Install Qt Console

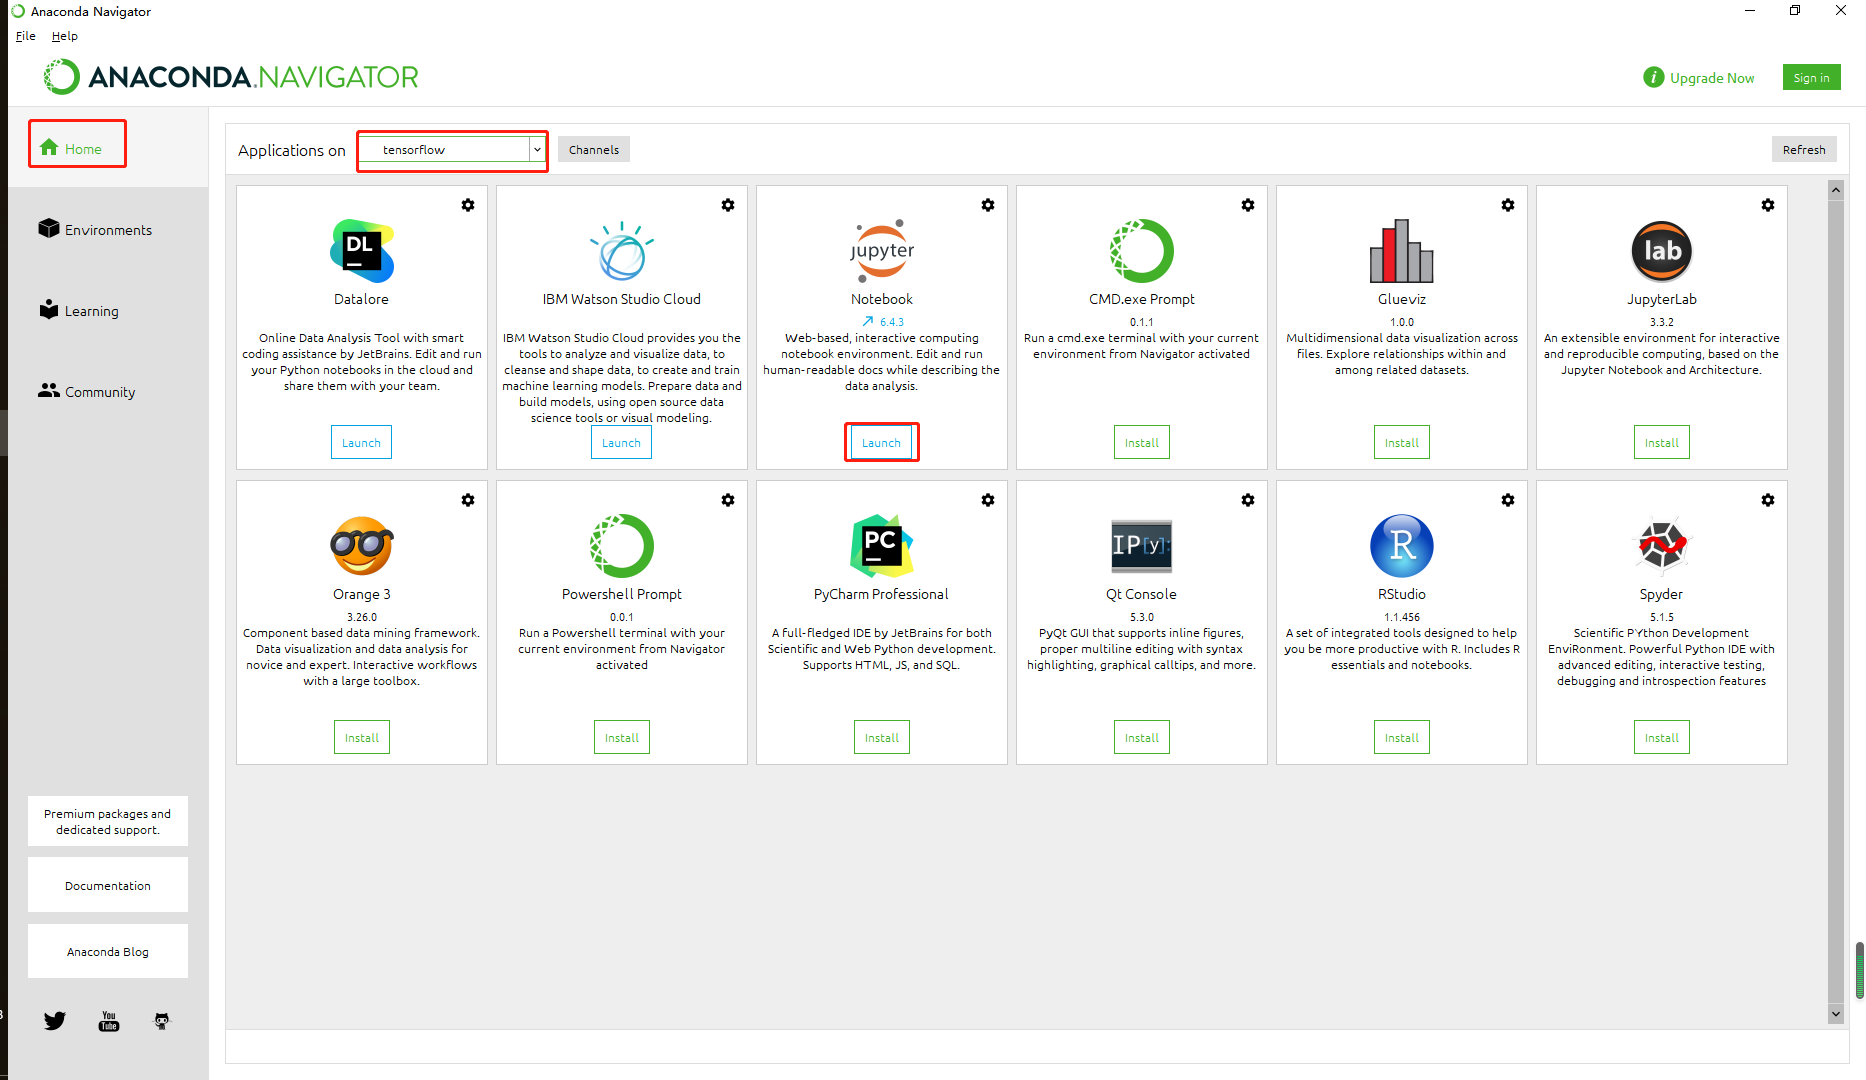[x=1142, y=738]
